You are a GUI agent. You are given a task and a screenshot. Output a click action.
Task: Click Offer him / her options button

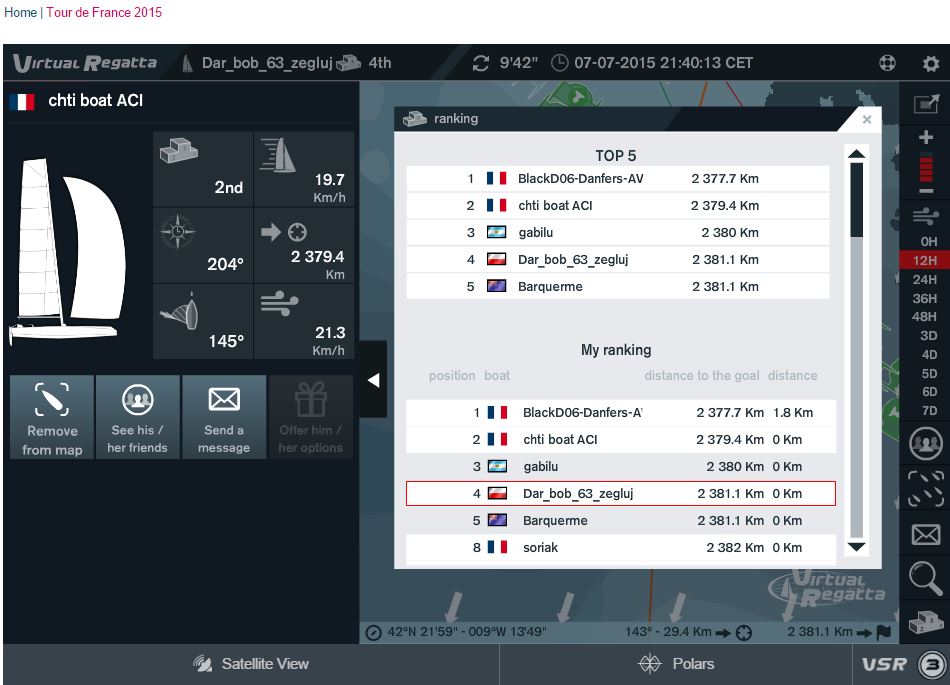tap(311, 417)
